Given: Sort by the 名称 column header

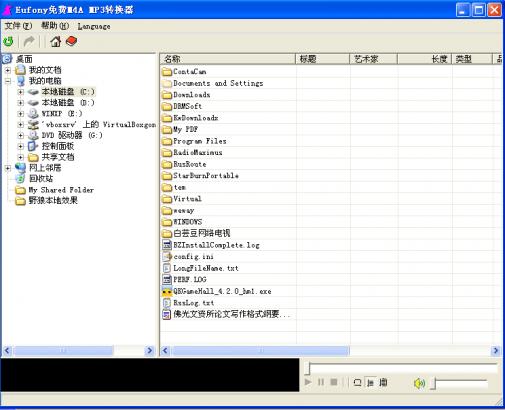Looking at the screenshot, I should (228, 59).
